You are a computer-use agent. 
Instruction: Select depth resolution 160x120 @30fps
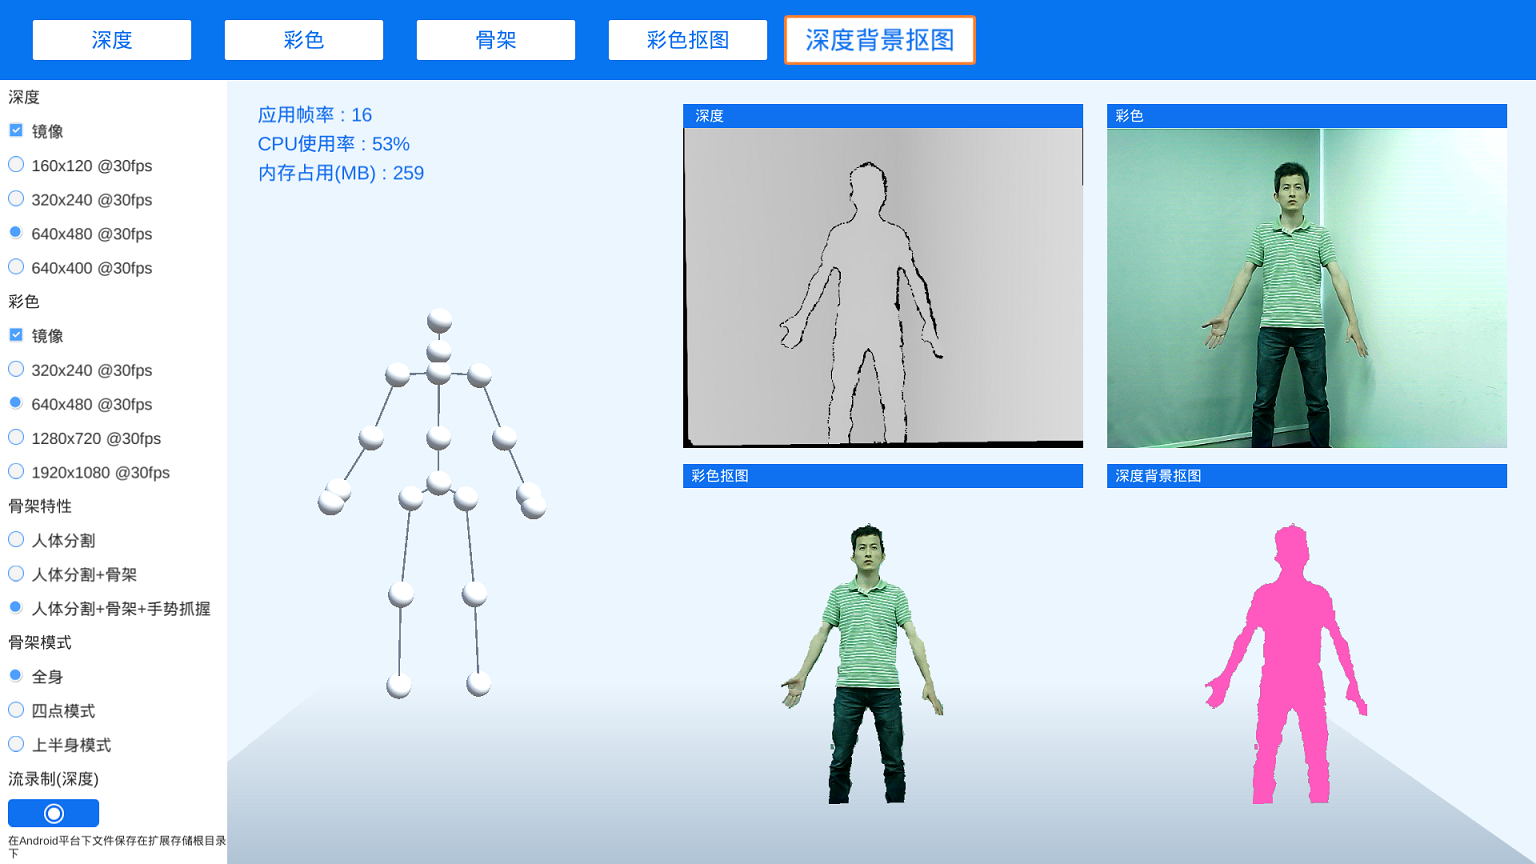click(x=16, y=164)
